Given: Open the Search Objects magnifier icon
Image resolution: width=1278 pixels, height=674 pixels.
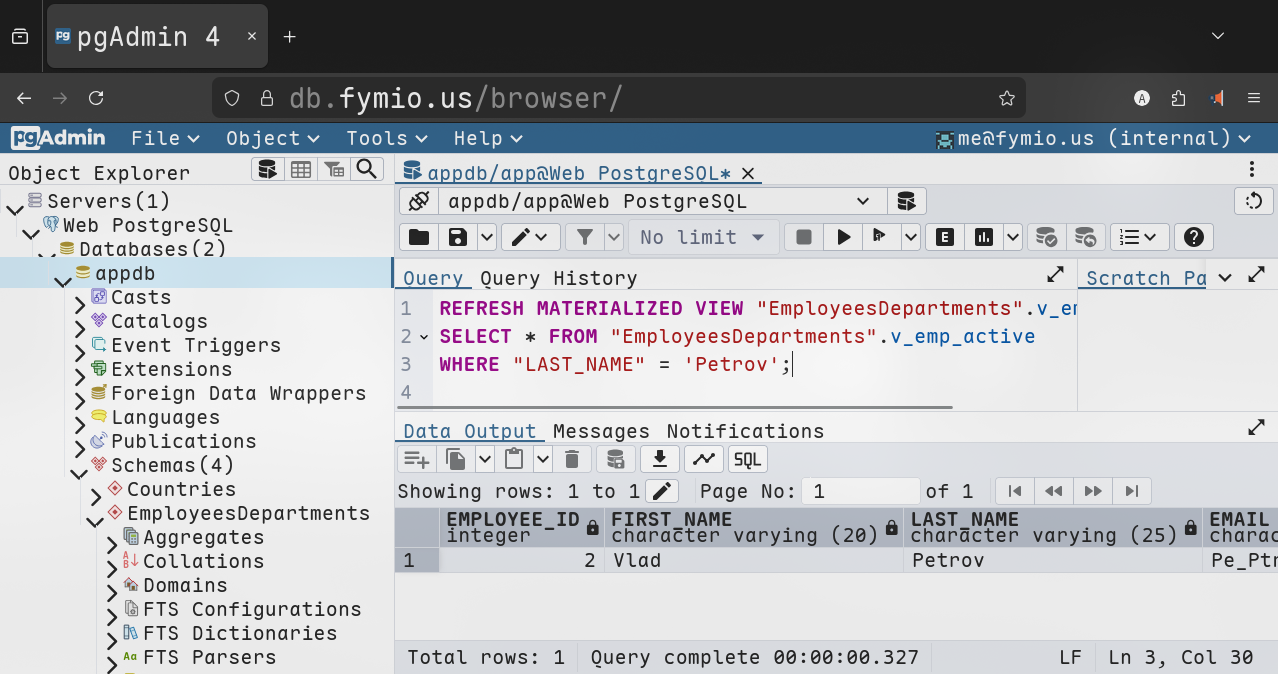Looking at the screenshot, I should pyautogui.click(x=367, y=170).
